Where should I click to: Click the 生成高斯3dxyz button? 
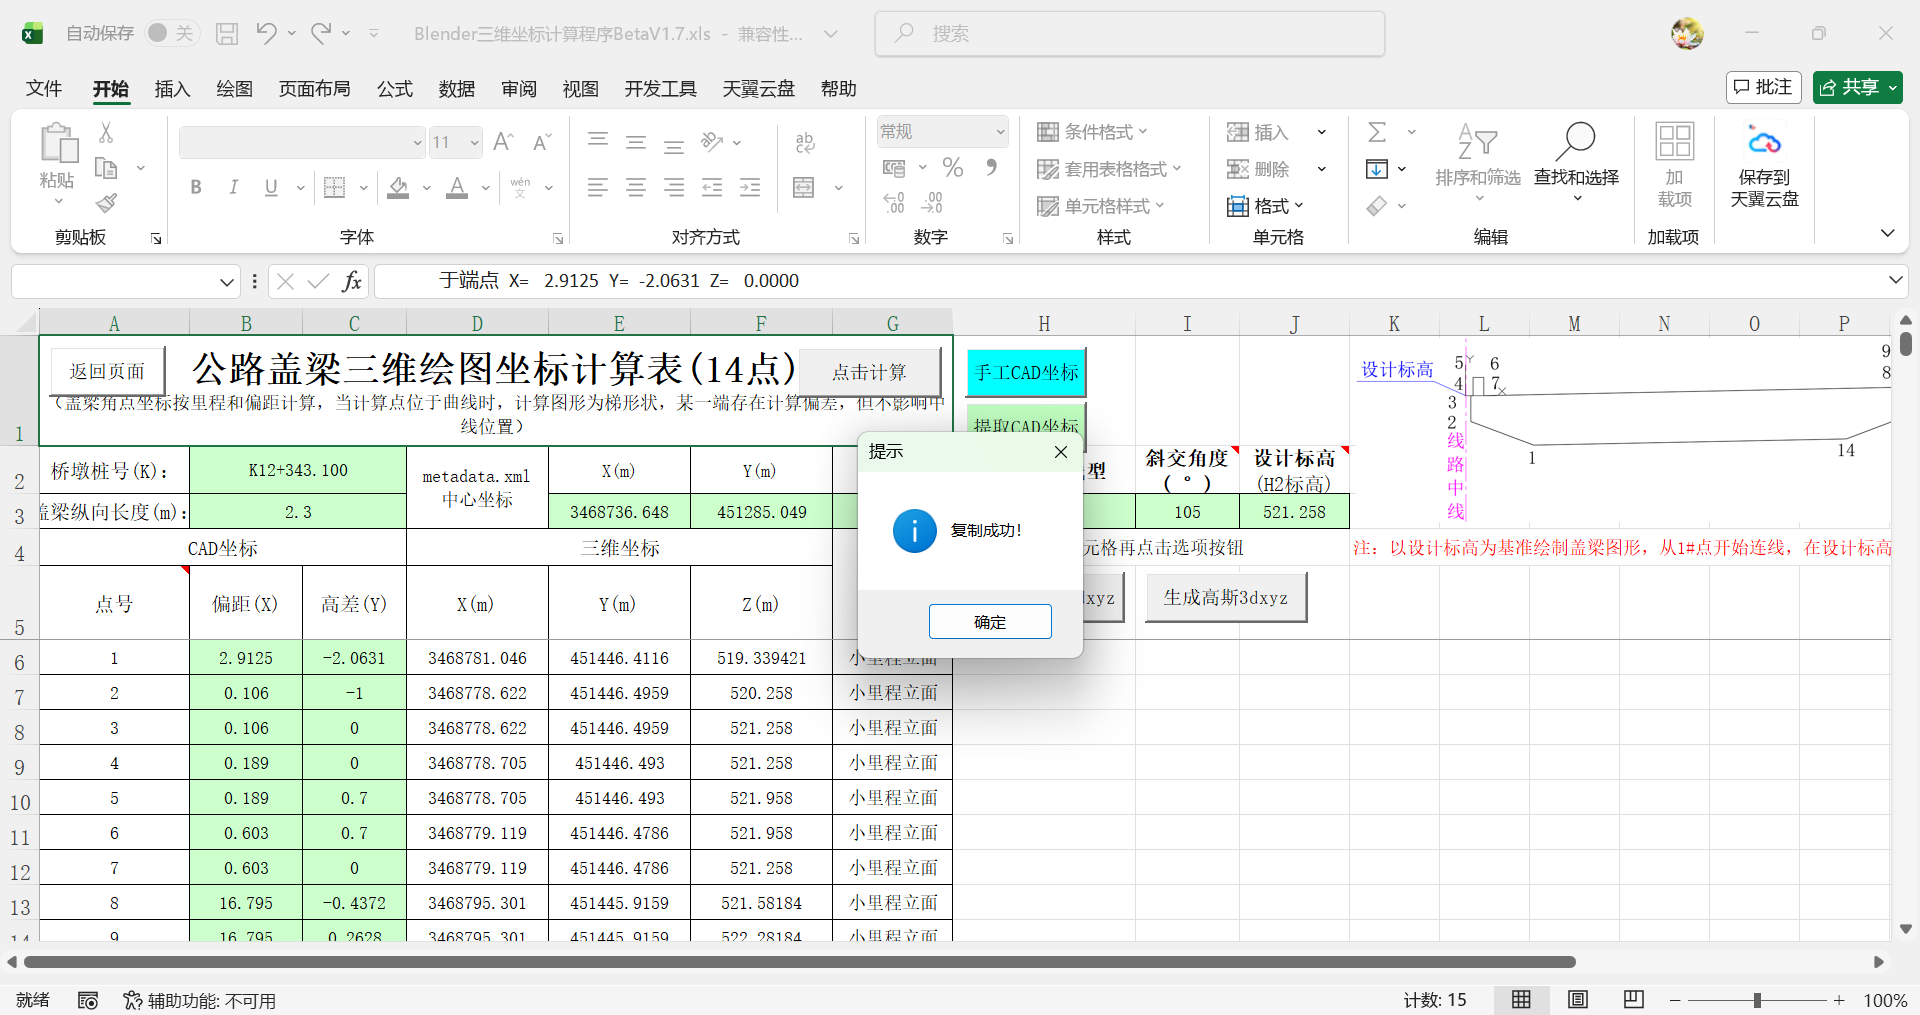[1225, 598]
